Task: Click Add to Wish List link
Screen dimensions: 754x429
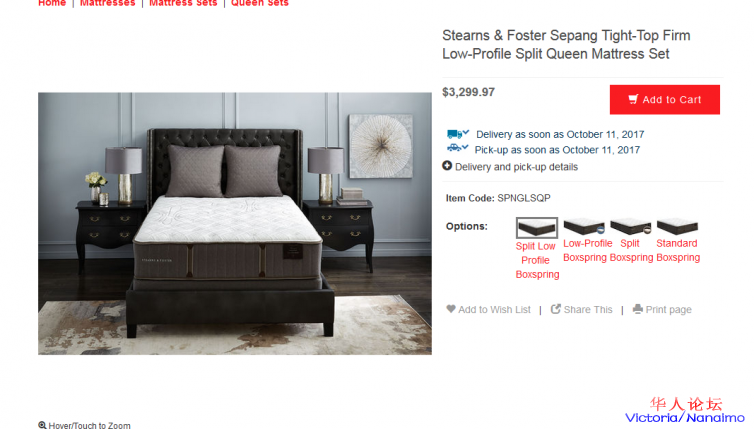Action: (489, 309)
